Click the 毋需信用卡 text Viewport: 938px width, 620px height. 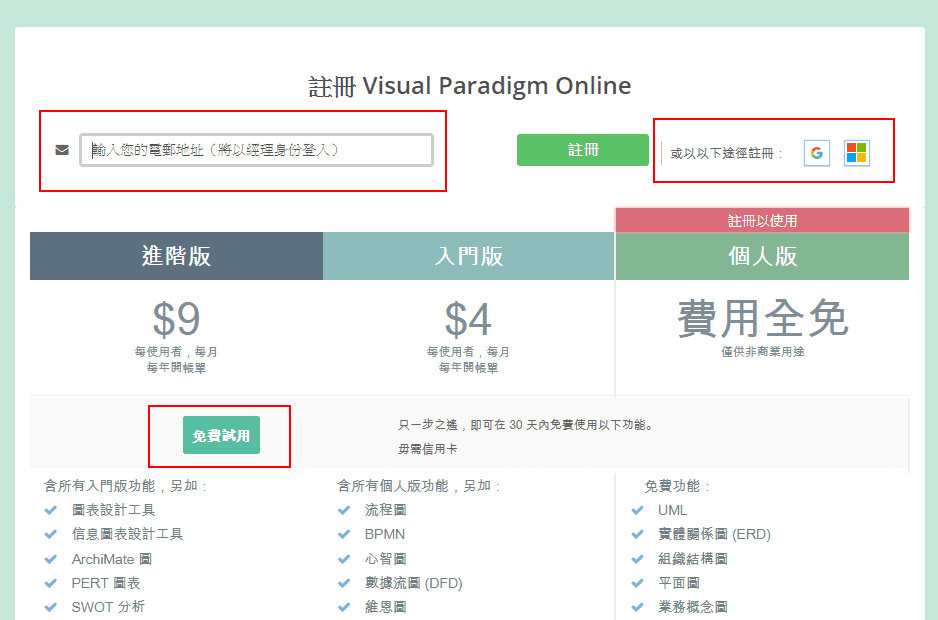tap(428, 449)
